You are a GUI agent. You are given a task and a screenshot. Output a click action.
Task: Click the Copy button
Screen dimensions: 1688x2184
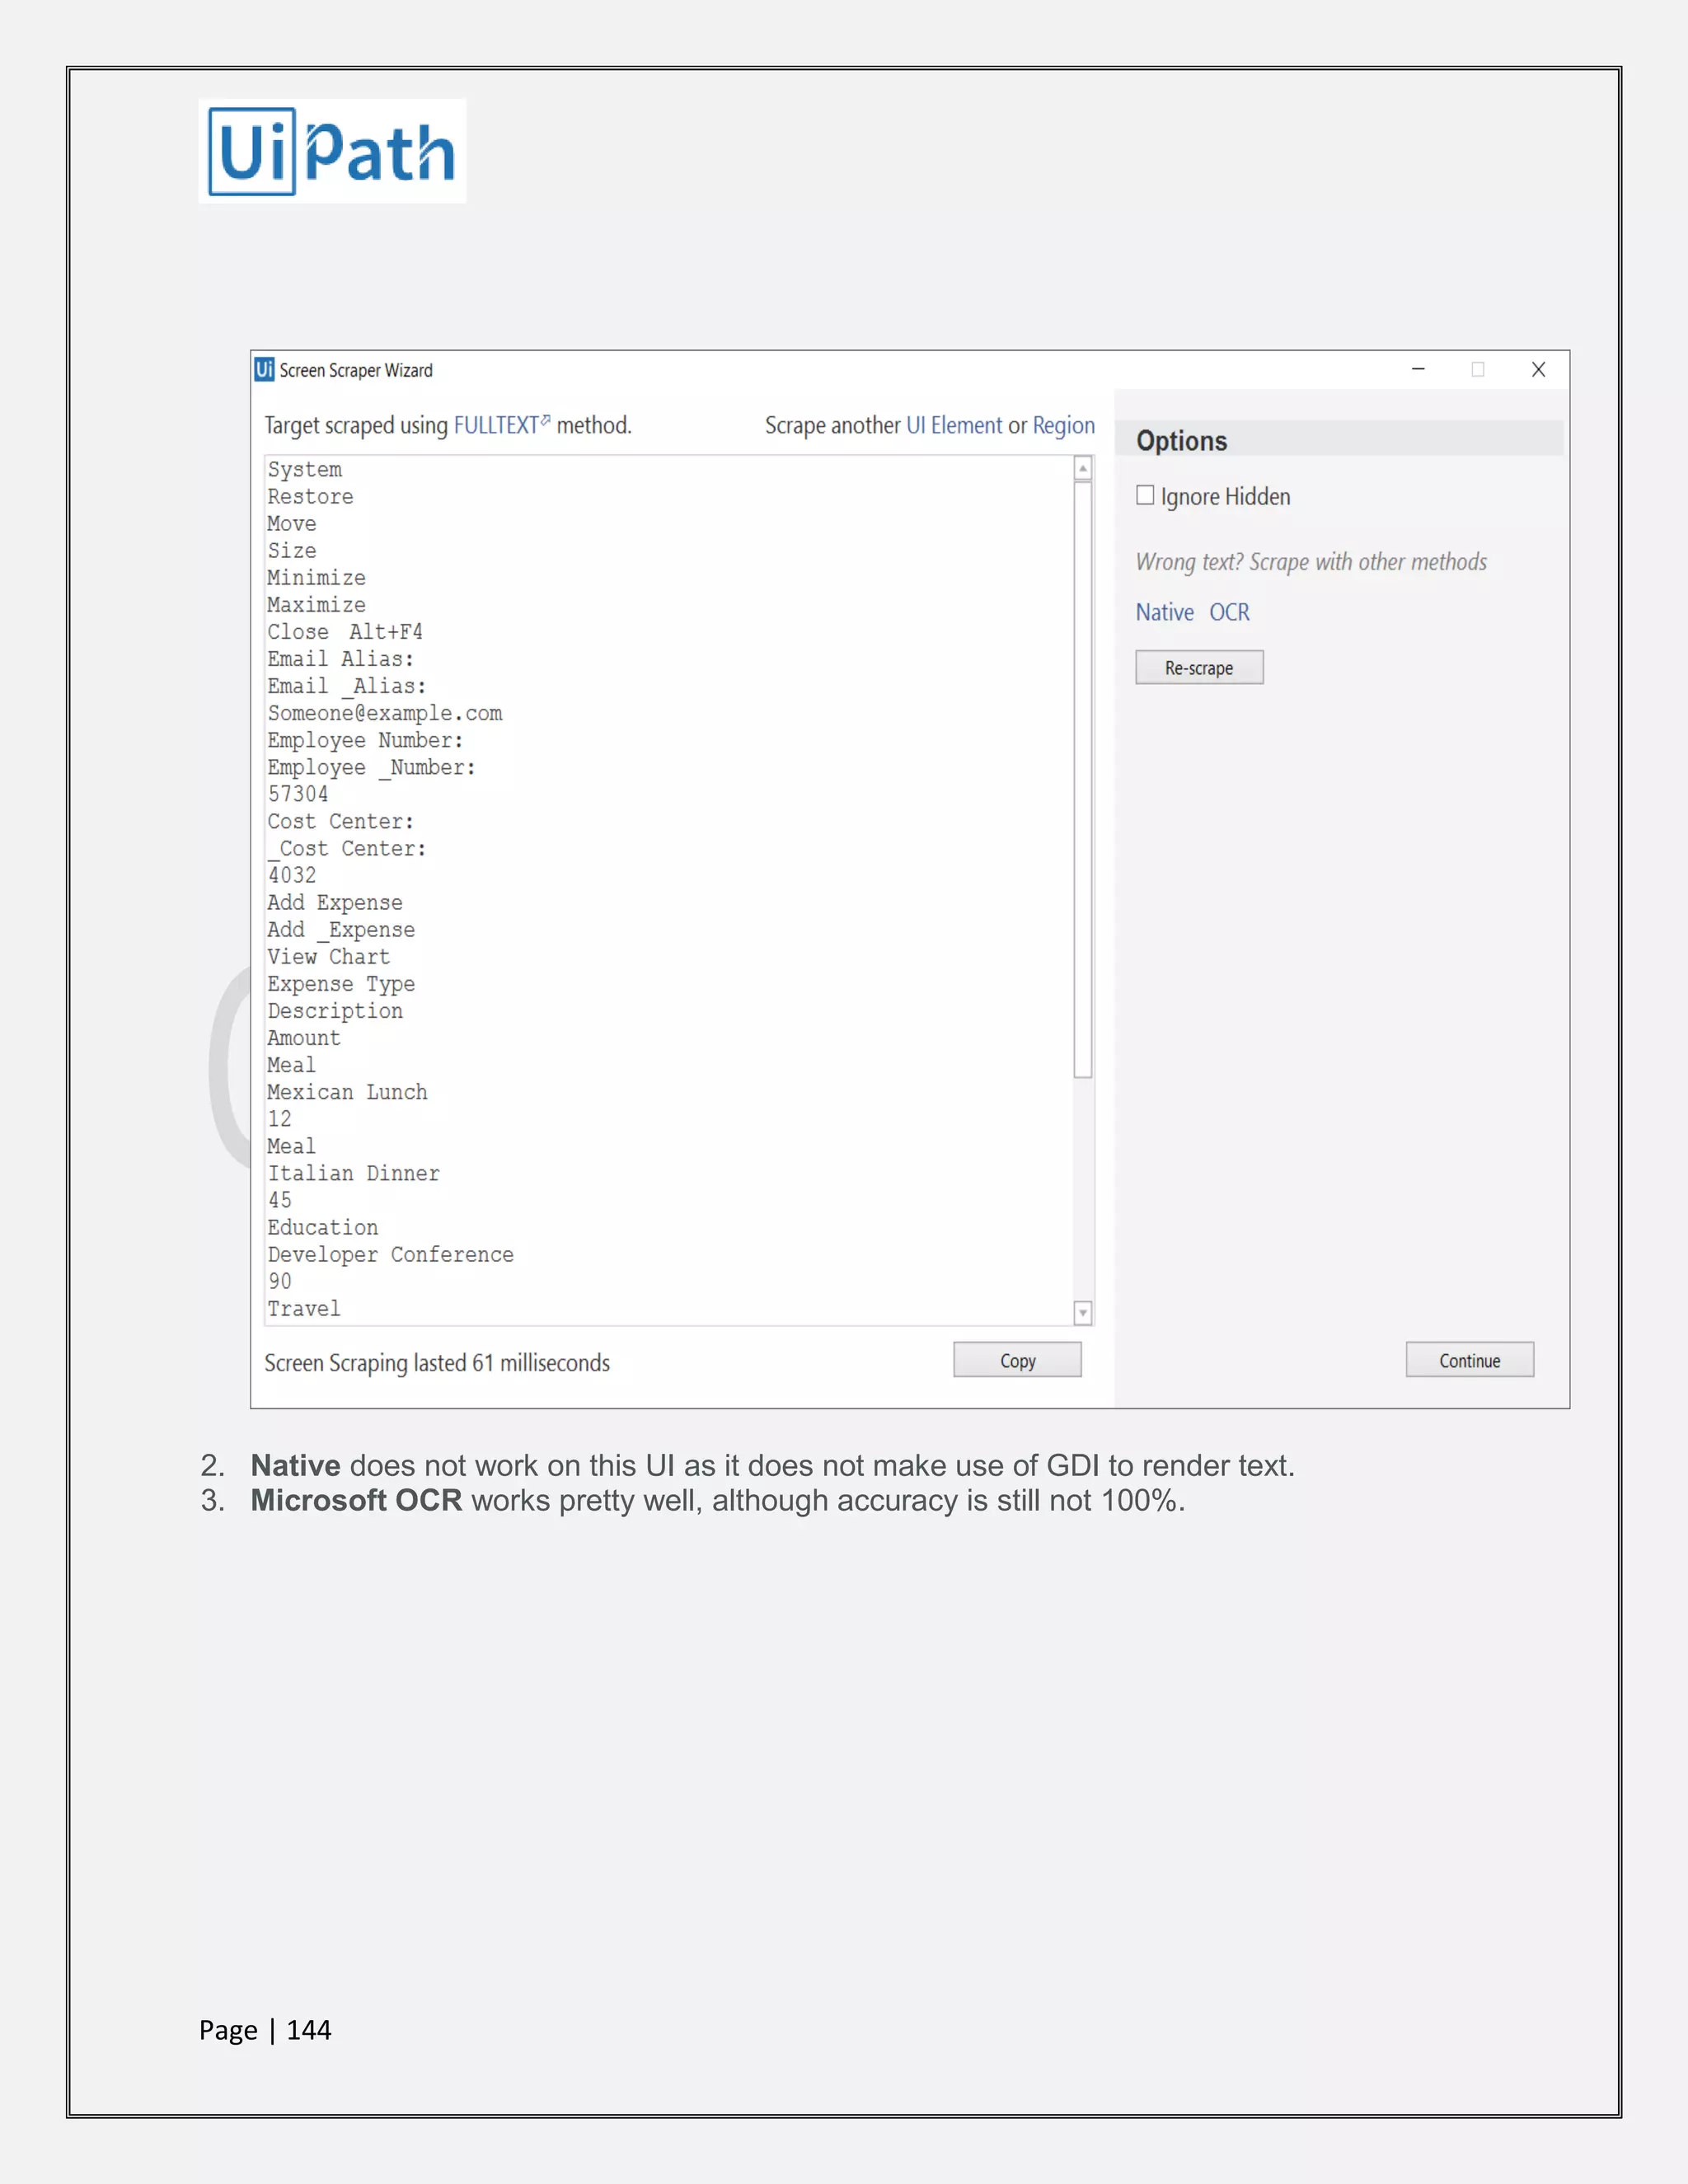[1017, 1360]
